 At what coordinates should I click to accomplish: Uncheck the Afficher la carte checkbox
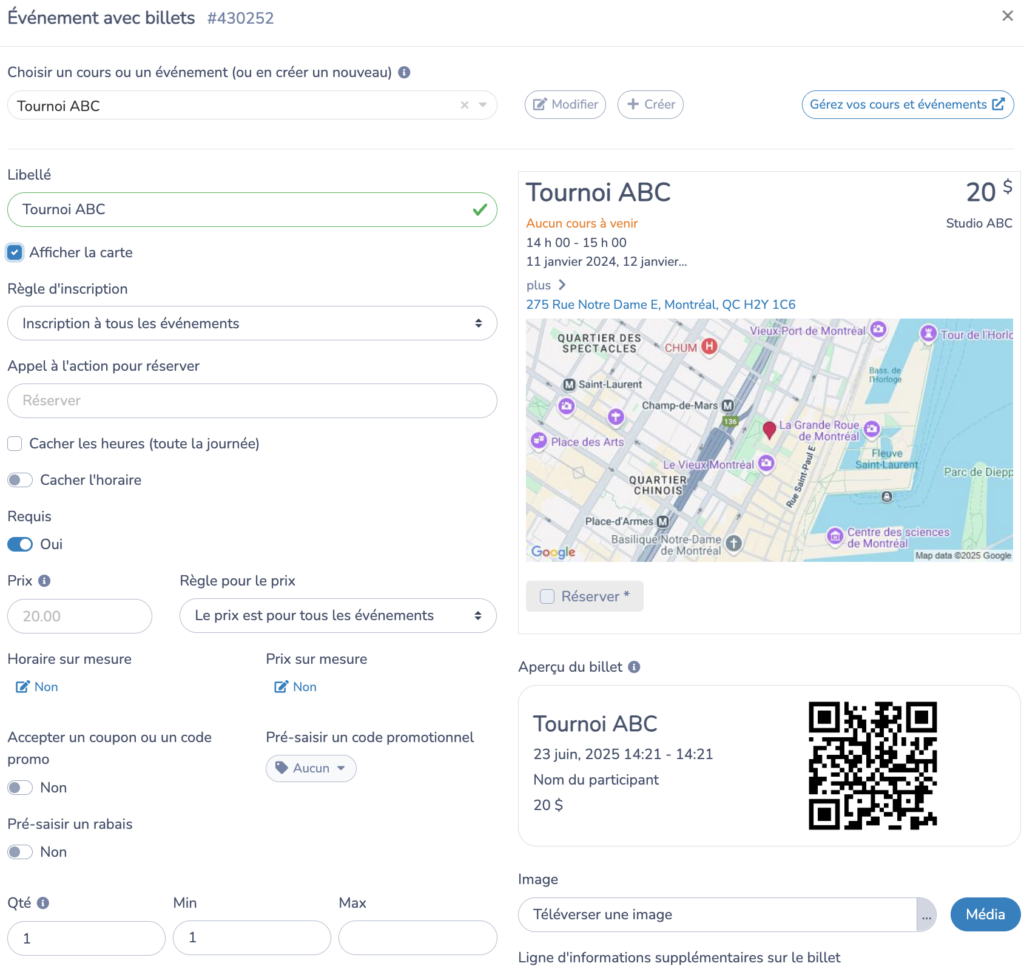tap(15, 253)
